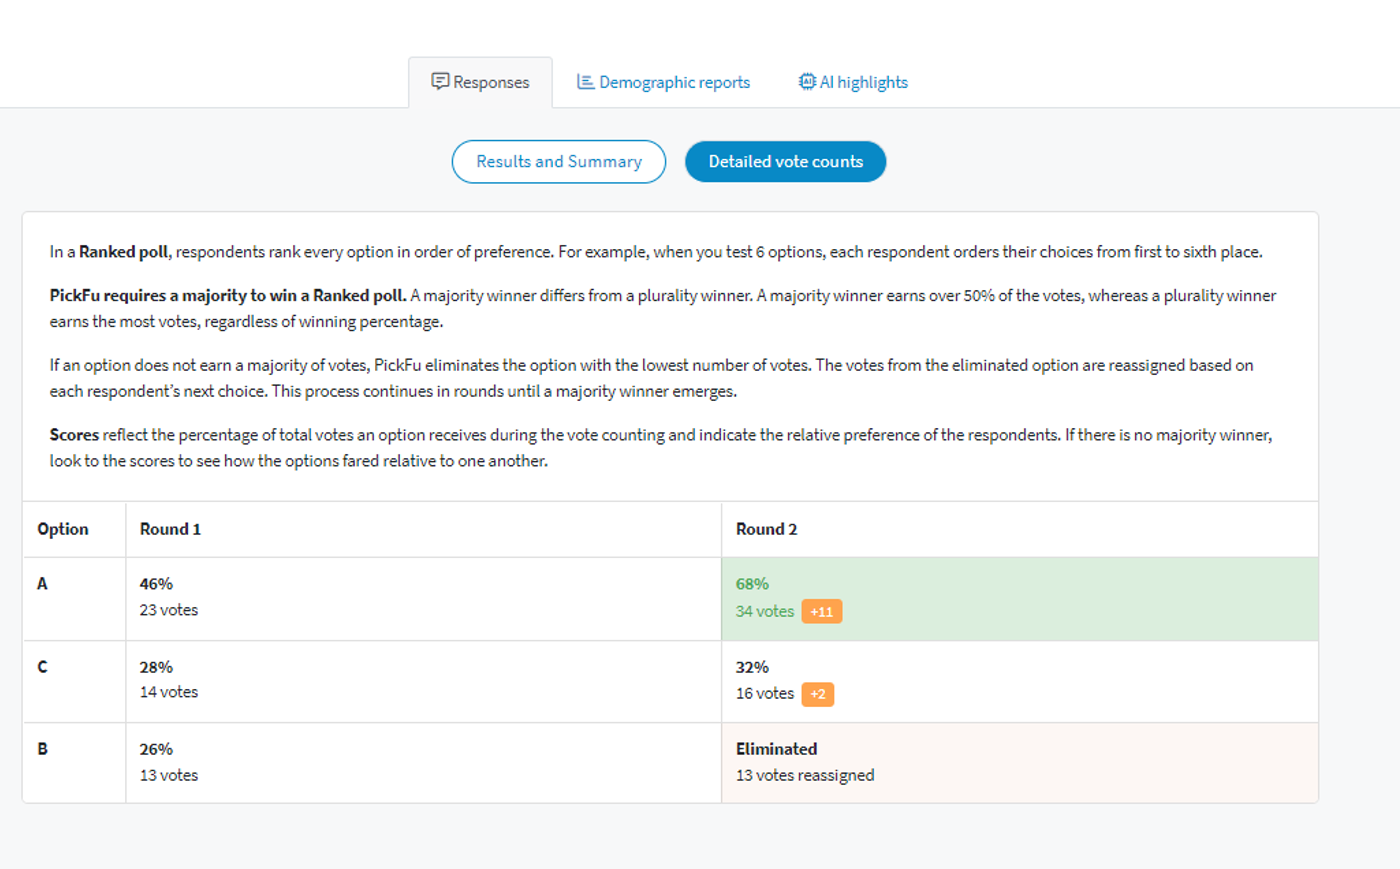
Task: Switch to Demographic reports tab
Action: coord(663,82)
